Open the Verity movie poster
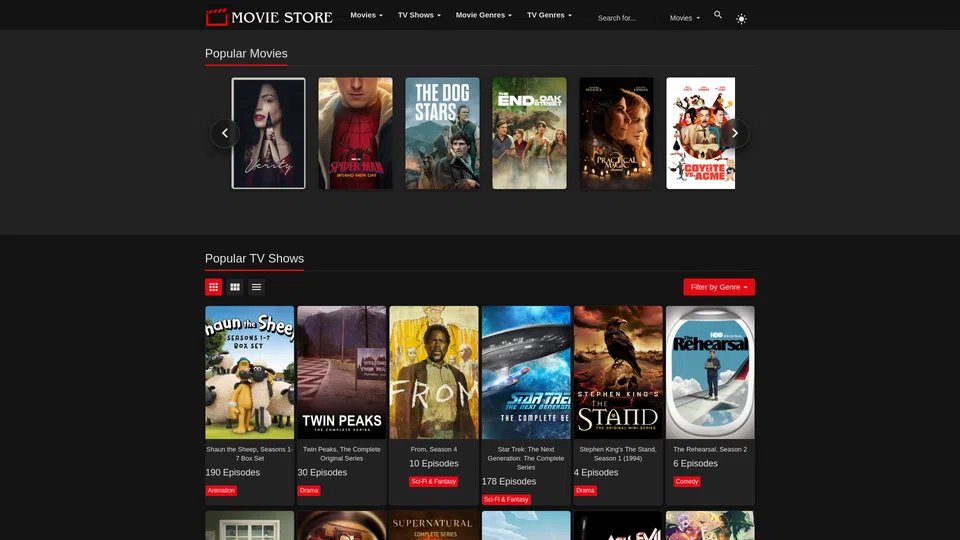Viewport: 960px width, 540px height. [x=268, y=133]
